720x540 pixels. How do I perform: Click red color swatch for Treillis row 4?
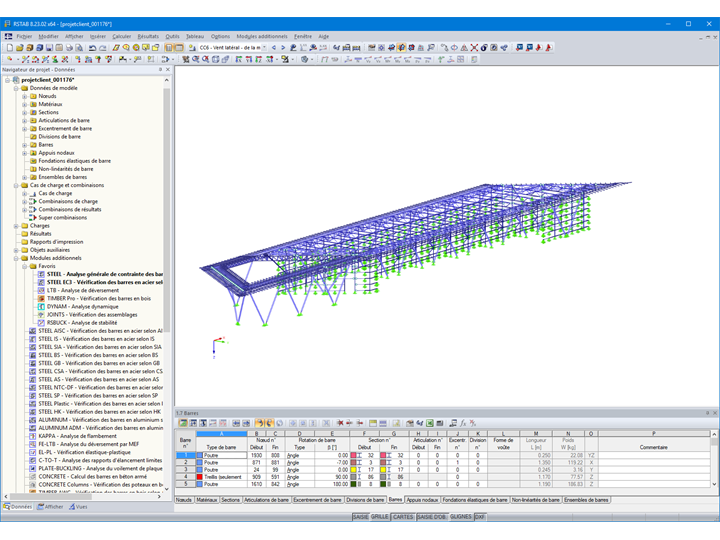[x=200, y=477]
